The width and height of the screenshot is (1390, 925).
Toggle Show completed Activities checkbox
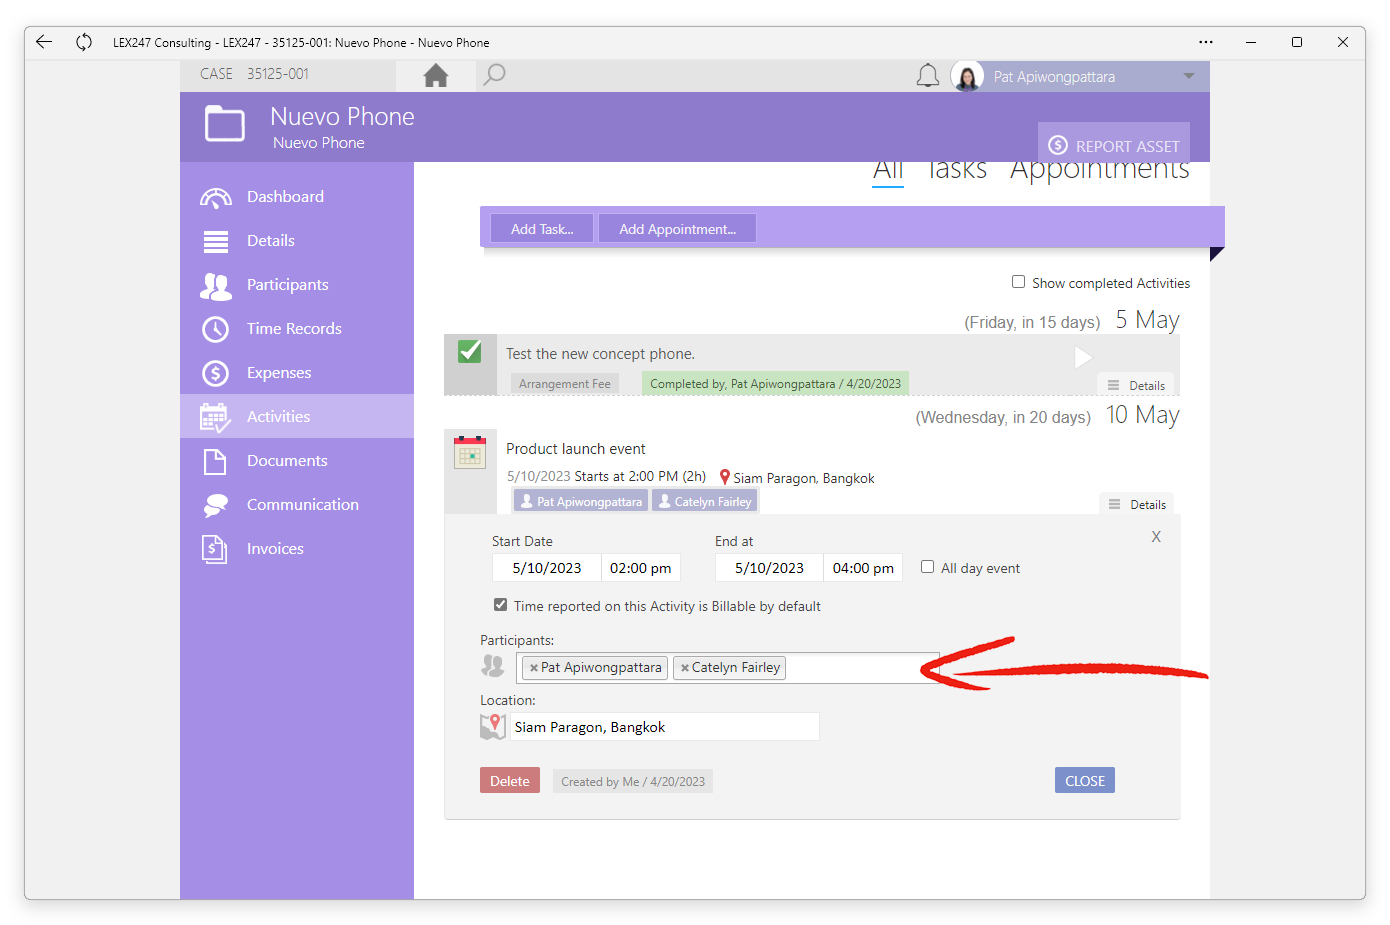pyautogui.click(x=1018, y=282)
